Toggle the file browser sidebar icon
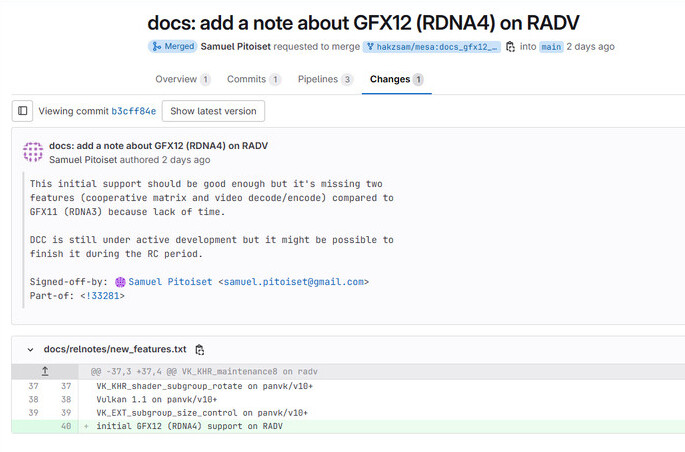685x452 pixels. point(23,111)
